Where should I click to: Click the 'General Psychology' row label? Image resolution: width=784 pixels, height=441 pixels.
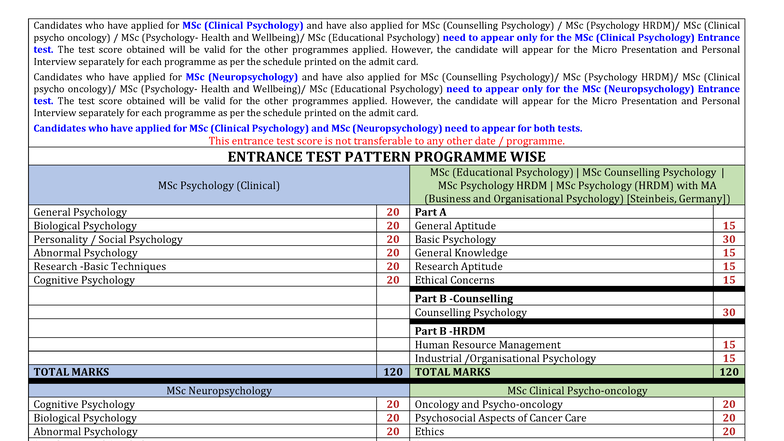click(x=80, y=212)
